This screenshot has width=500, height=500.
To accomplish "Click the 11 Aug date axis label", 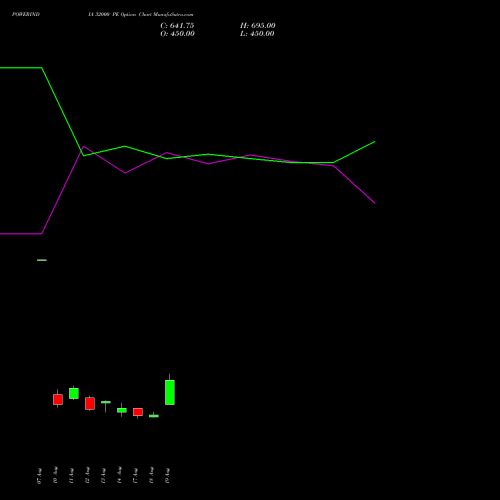I will (71, 475).
